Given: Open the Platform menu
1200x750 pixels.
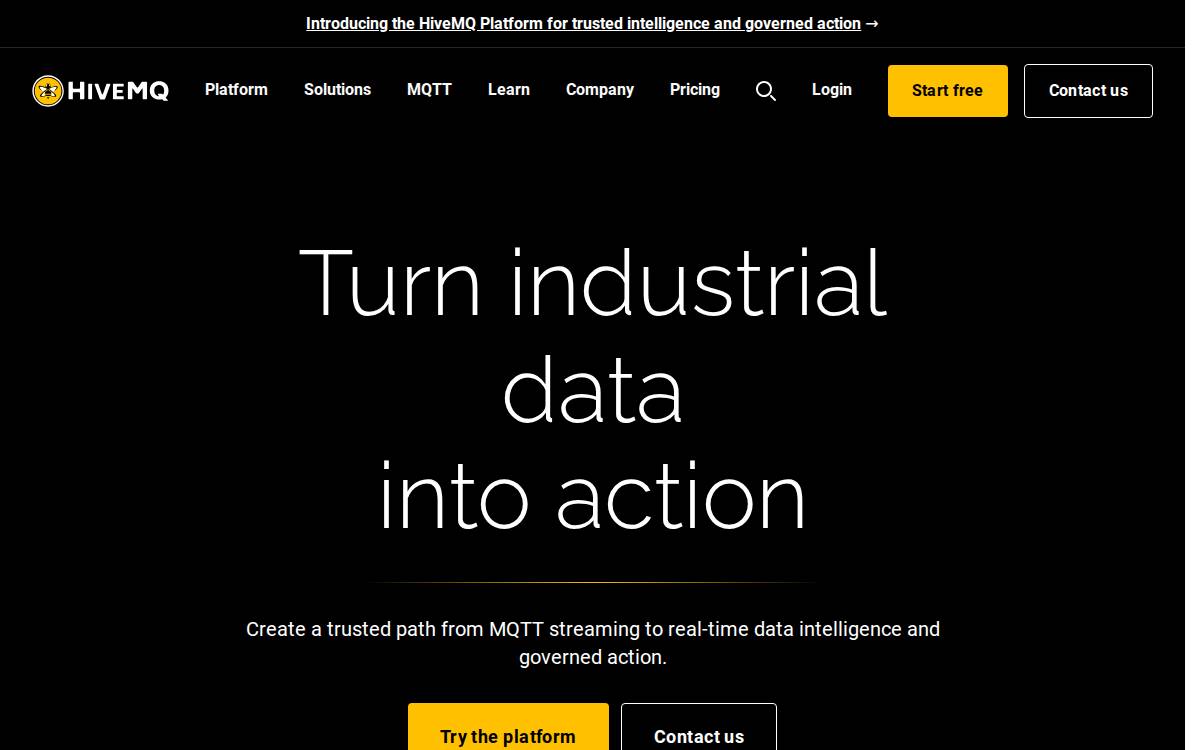Looking at the screenshot, I should pos(236,89).
